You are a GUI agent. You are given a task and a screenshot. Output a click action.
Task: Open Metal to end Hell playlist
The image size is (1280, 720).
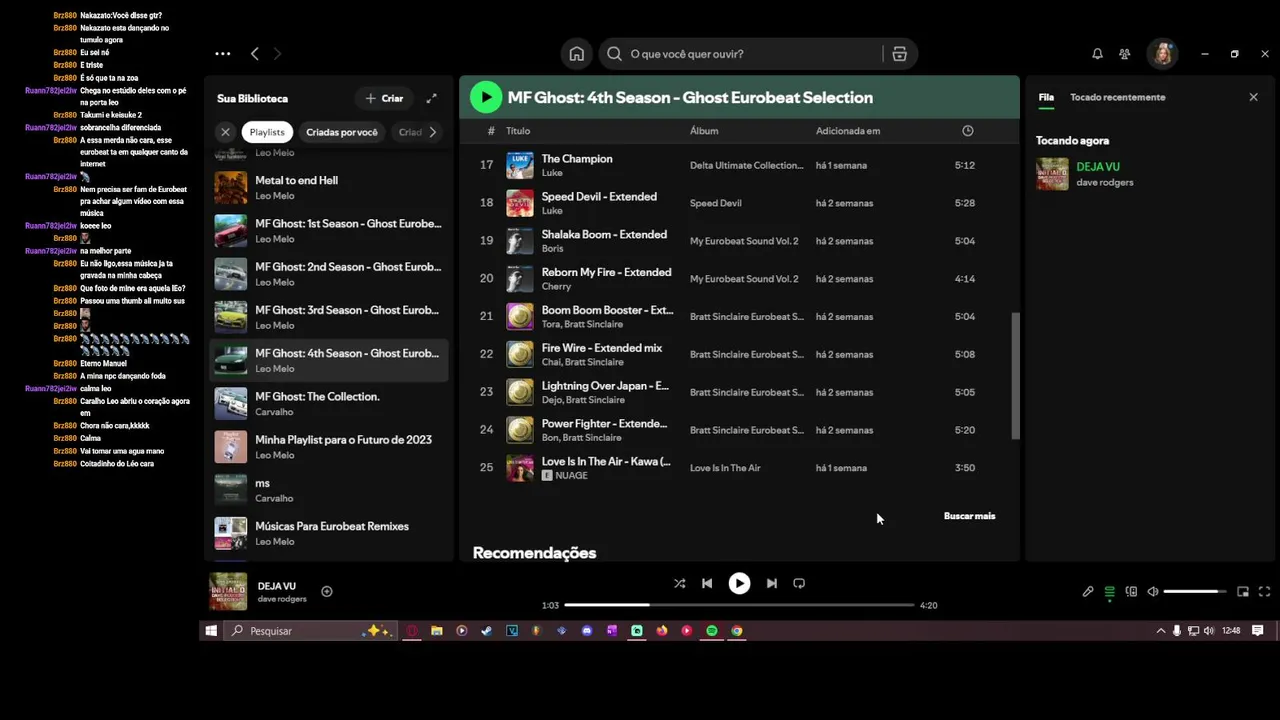(x=329, y=188)
